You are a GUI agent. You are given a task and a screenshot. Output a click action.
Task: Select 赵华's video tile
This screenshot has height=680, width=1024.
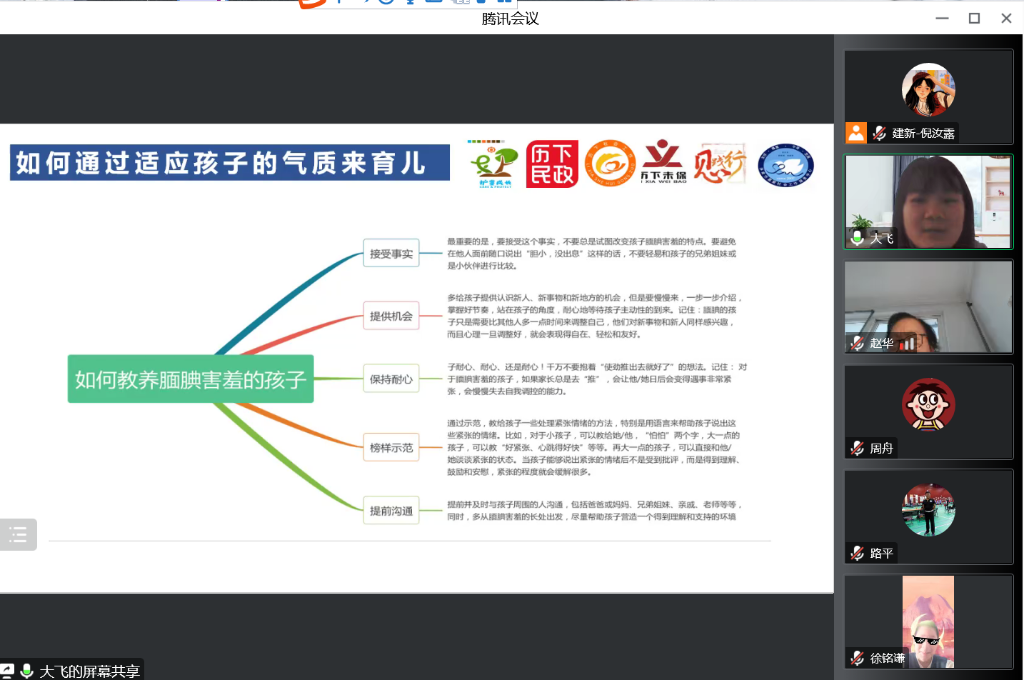coord(928,306)
